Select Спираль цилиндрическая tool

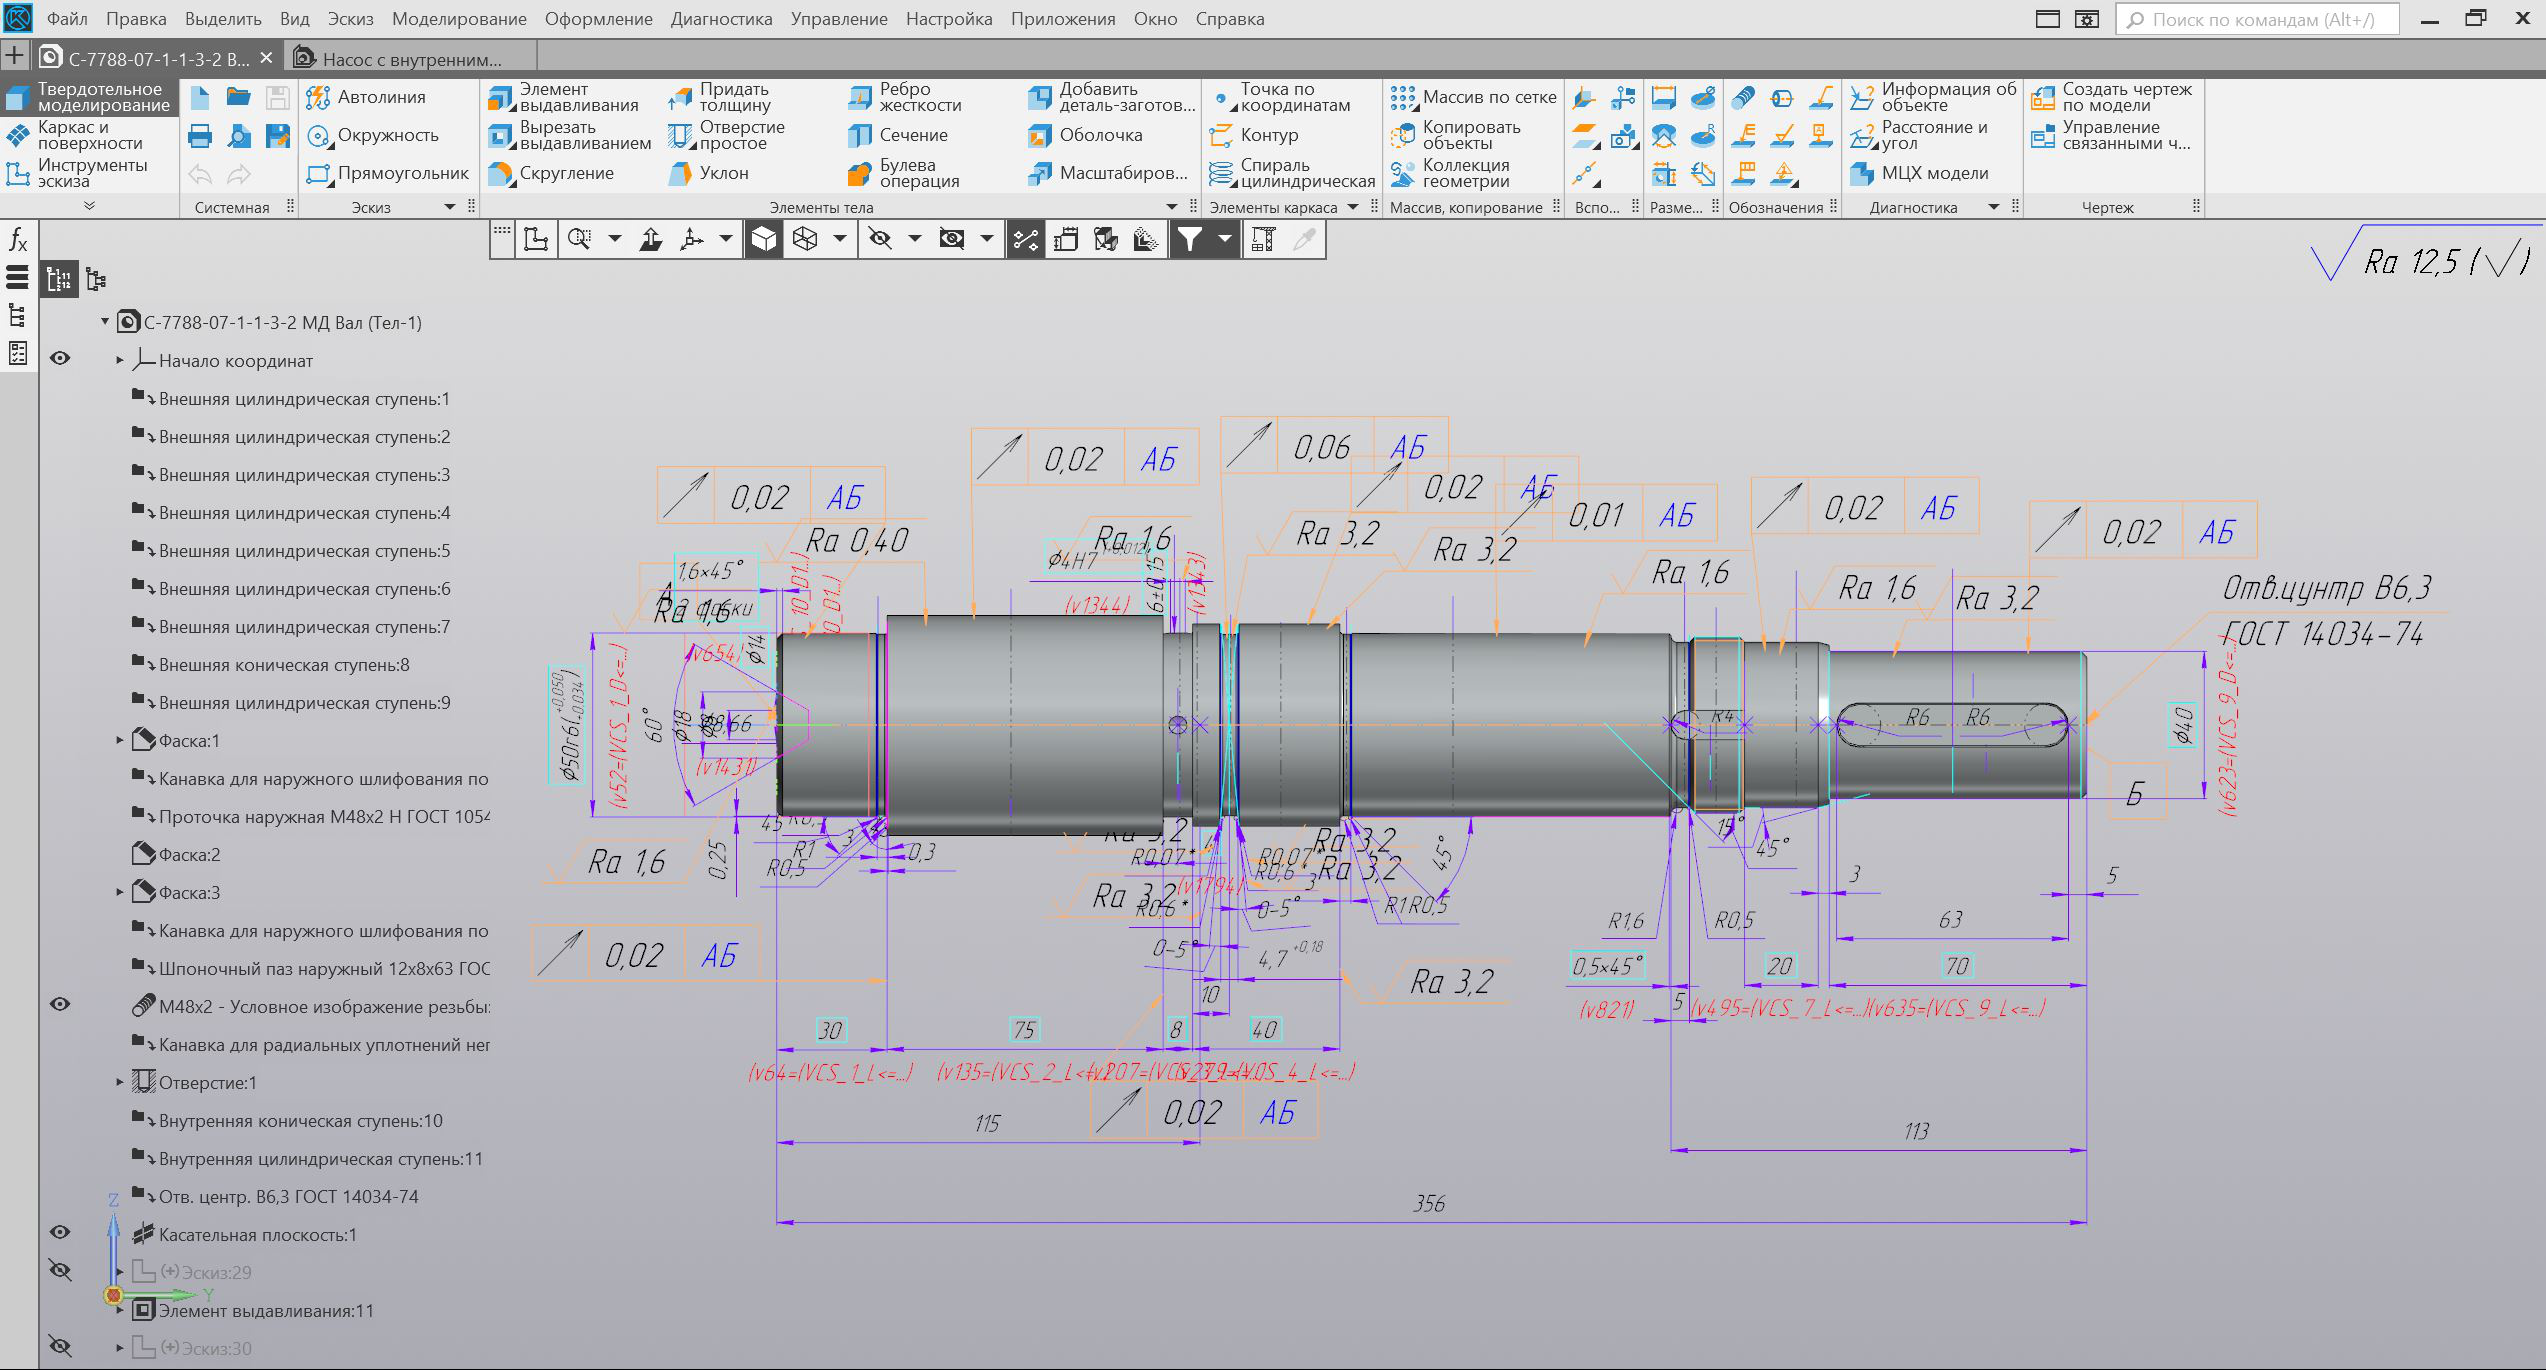pyautogui.click(x=1221, y=174)
